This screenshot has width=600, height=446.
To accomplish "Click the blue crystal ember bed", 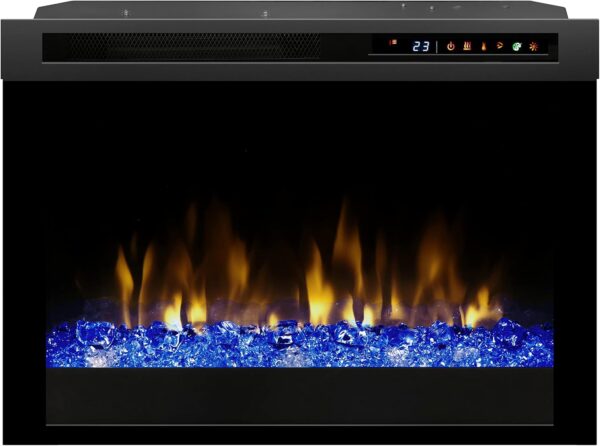I will click(300, 343).
